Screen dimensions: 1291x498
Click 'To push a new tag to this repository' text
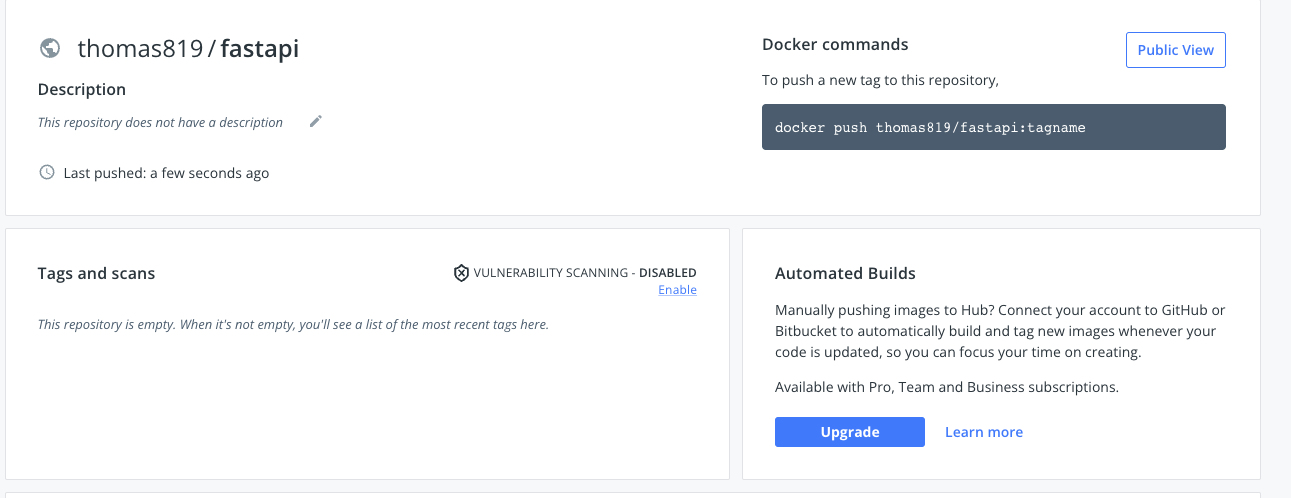coord(881,80)
